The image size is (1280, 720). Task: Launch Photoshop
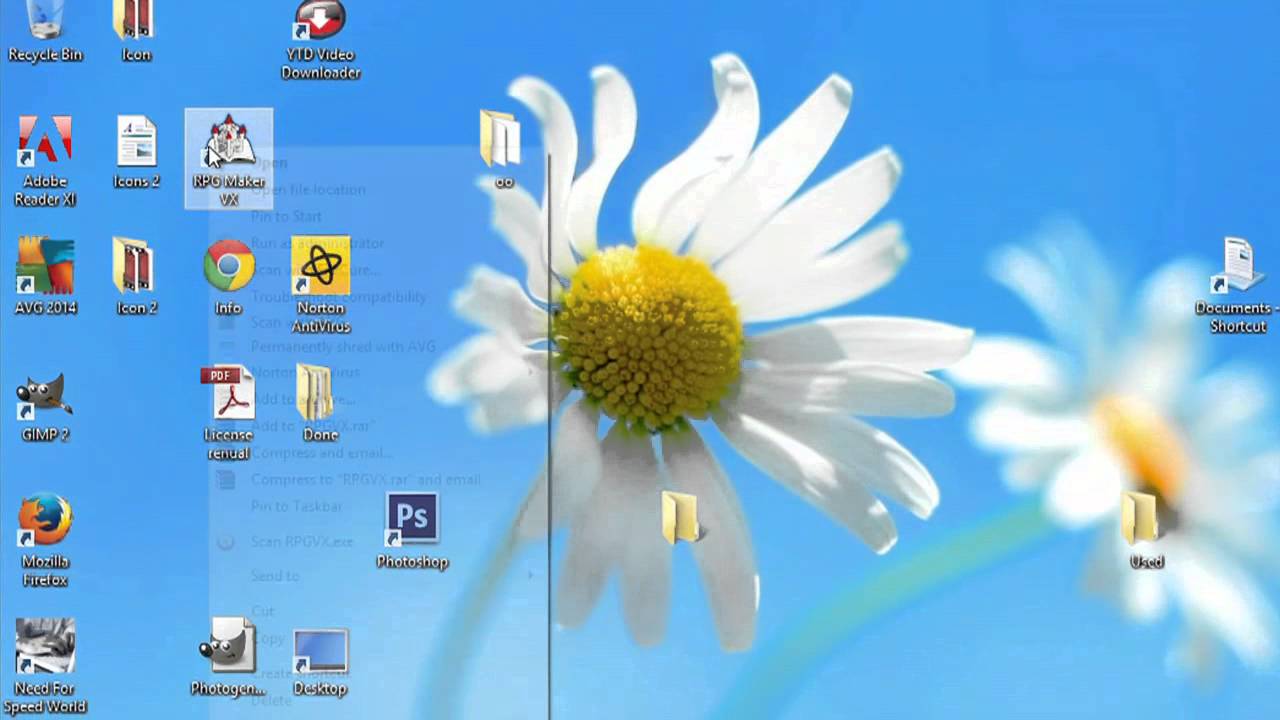point(411,518)
